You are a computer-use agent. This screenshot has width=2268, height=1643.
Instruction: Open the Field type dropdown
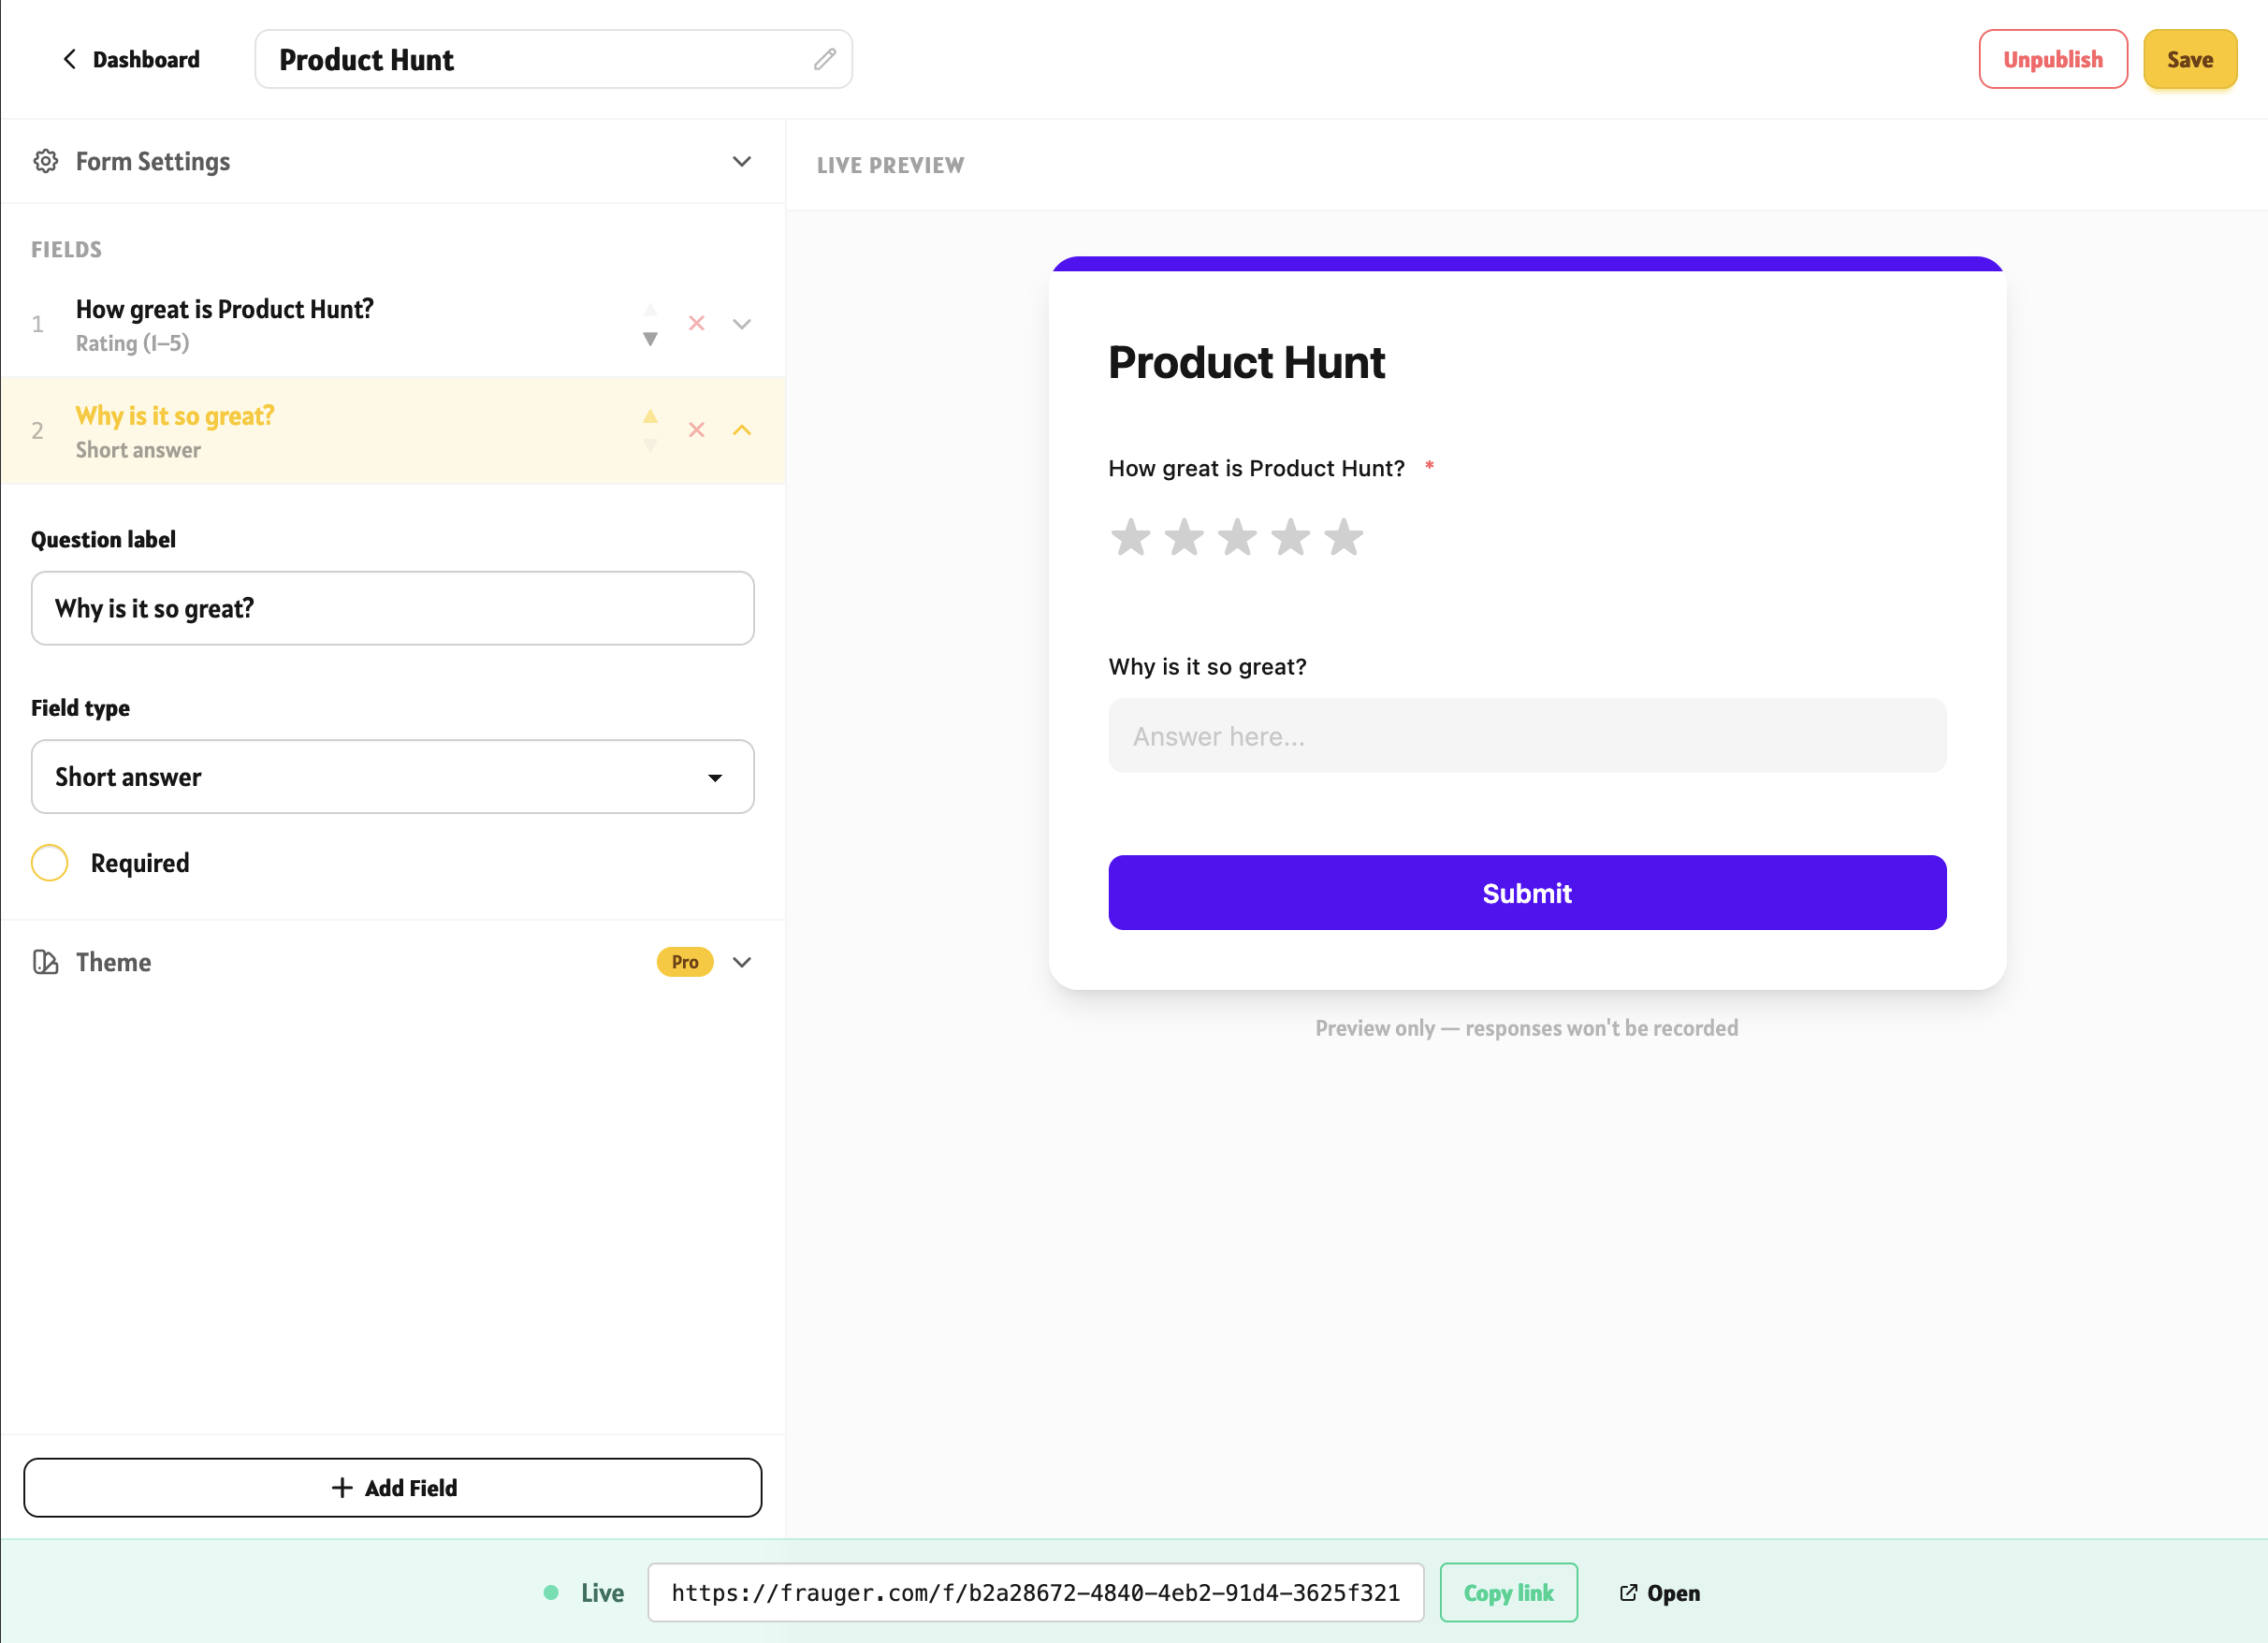pyautogui.click(x=393, y=777)
